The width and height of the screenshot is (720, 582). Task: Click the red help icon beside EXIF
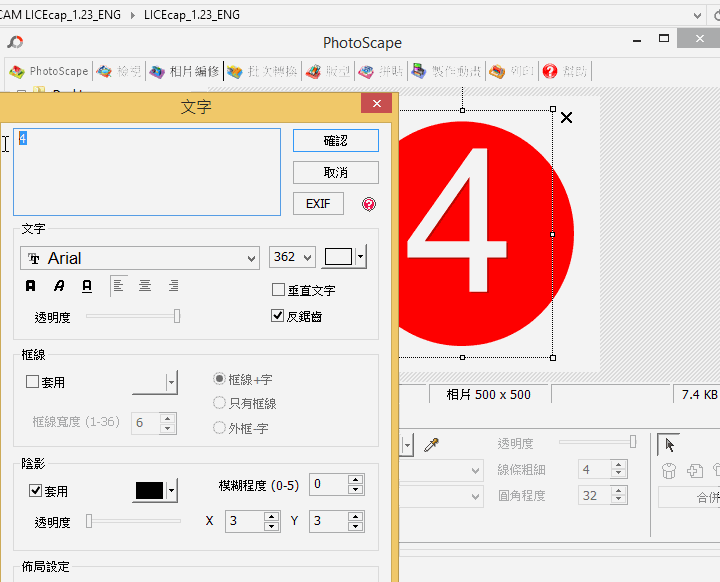369,204
